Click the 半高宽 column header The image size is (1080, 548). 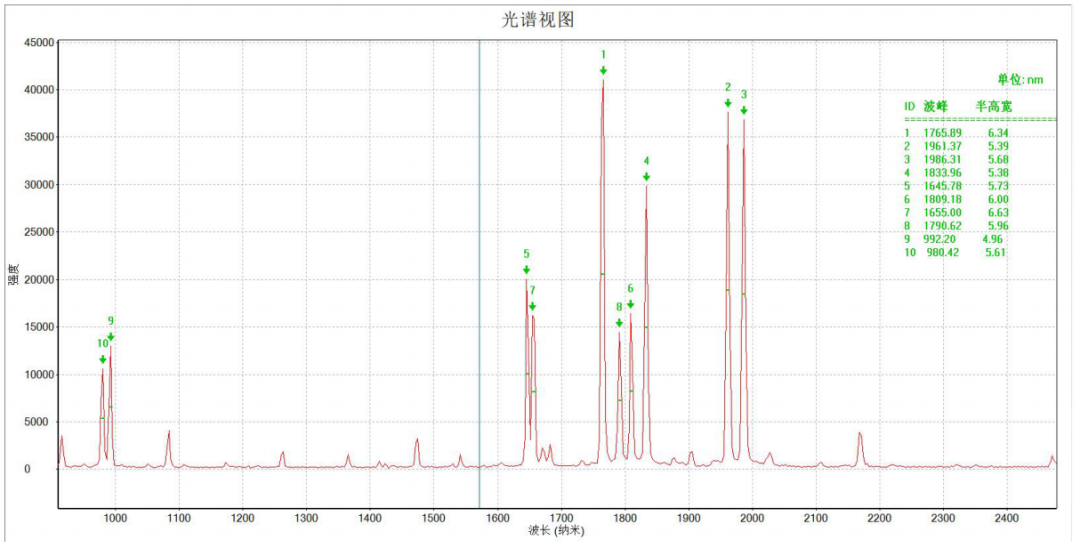coord(993,106)
